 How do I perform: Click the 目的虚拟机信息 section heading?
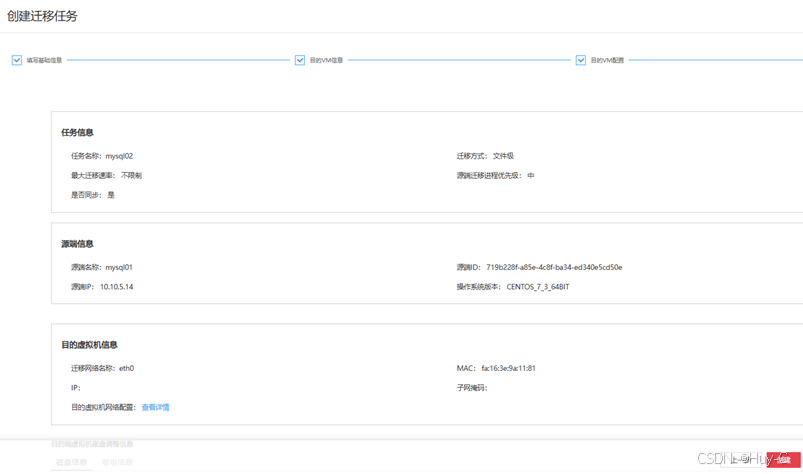(x=90, y=345)
